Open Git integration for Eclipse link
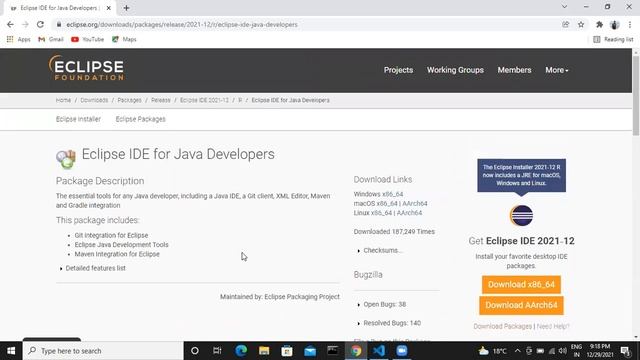This screenshot has width=640, height=360. 111,235
